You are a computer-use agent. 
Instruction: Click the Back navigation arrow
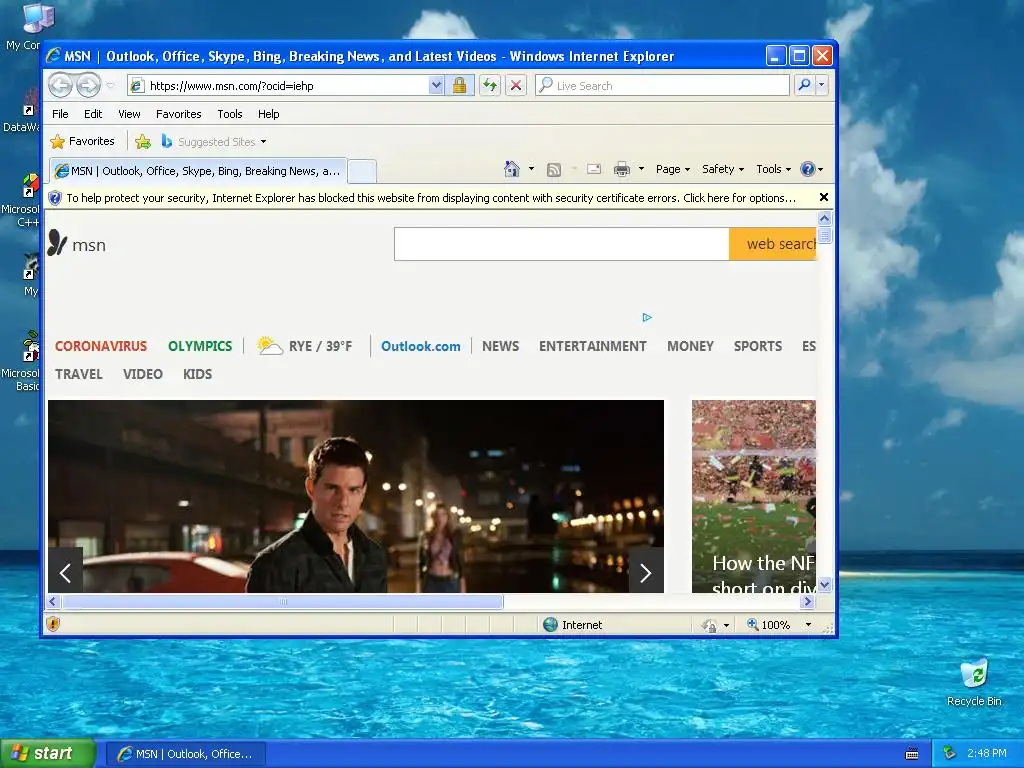click(61, 85)
